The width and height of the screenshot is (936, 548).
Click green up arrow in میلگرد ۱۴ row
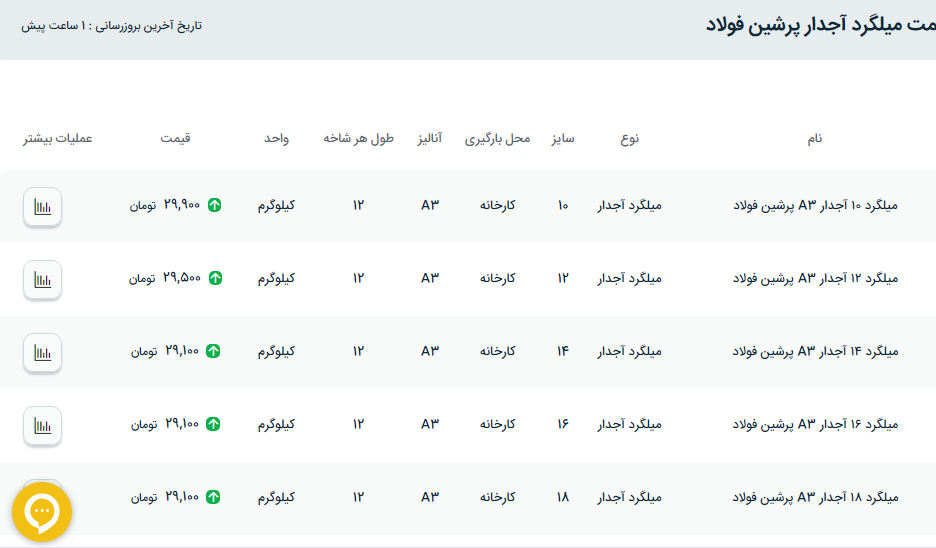tap(213, 352)
